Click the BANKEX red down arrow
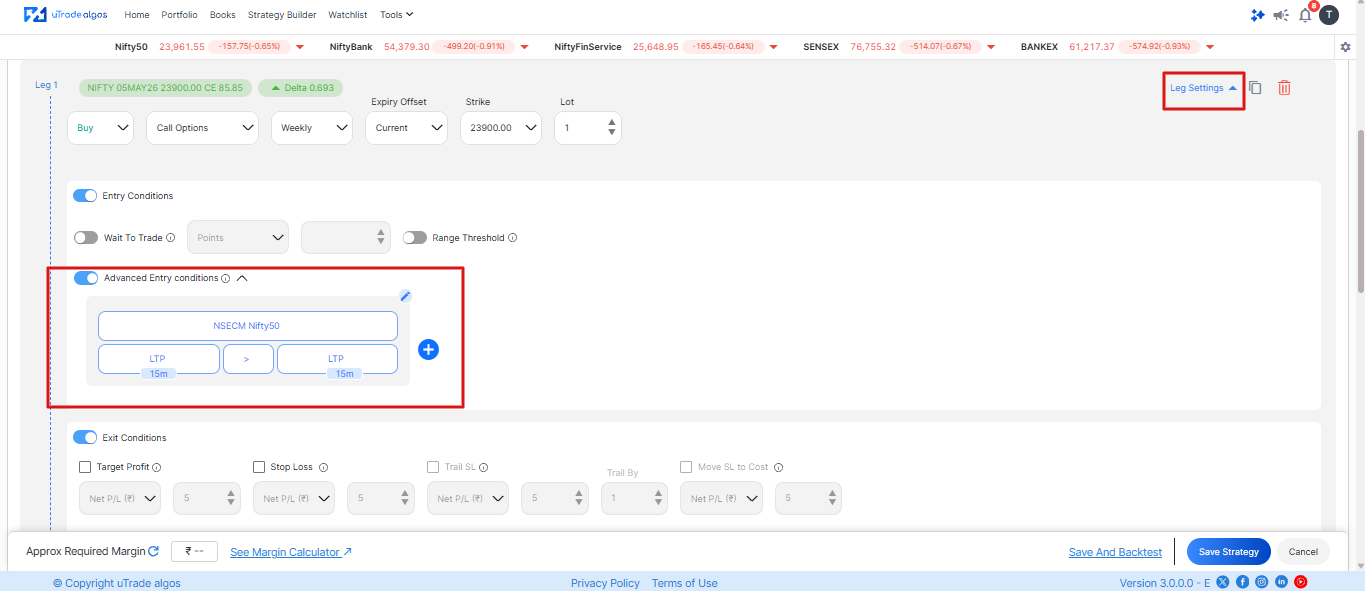Image resolution: width=1365 pixels, height=591 pixels. pyautogui.click(x=1210, y=47)
